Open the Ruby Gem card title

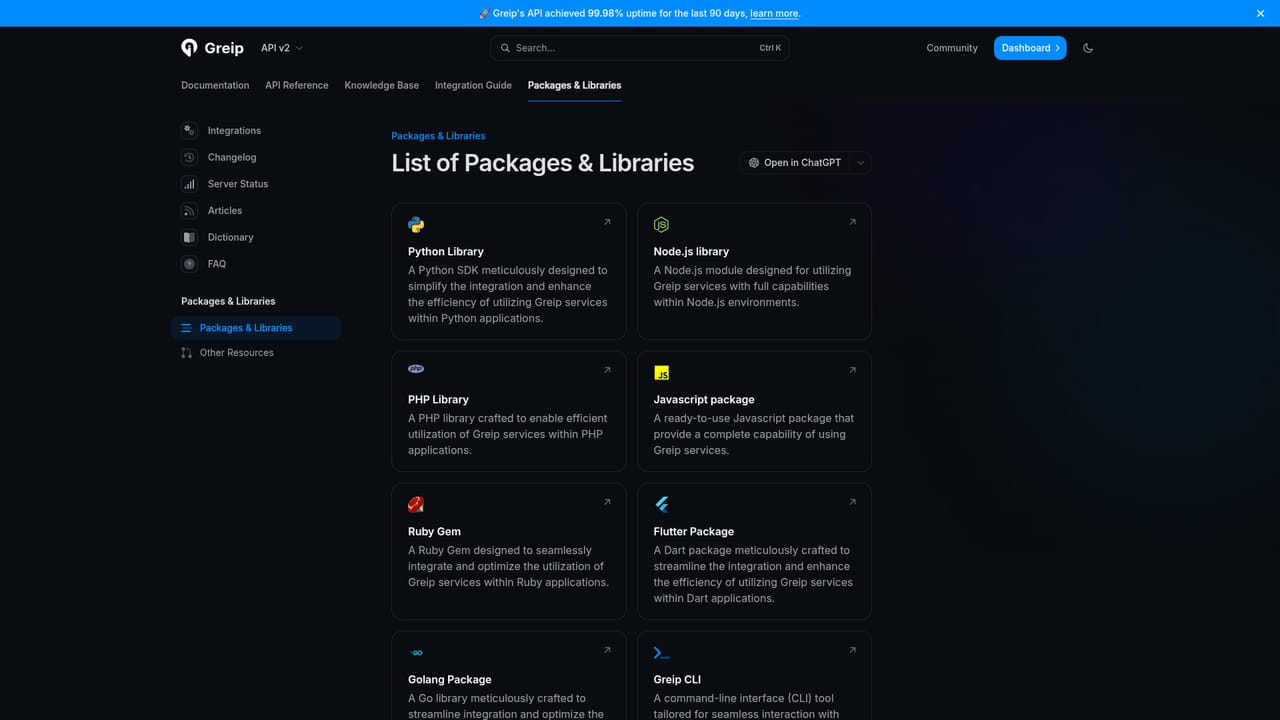coord(434,532)
